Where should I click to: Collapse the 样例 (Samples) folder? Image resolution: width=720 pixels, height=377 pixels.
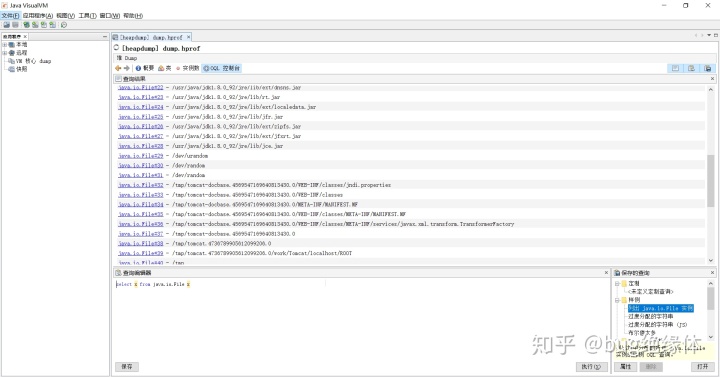618,300
